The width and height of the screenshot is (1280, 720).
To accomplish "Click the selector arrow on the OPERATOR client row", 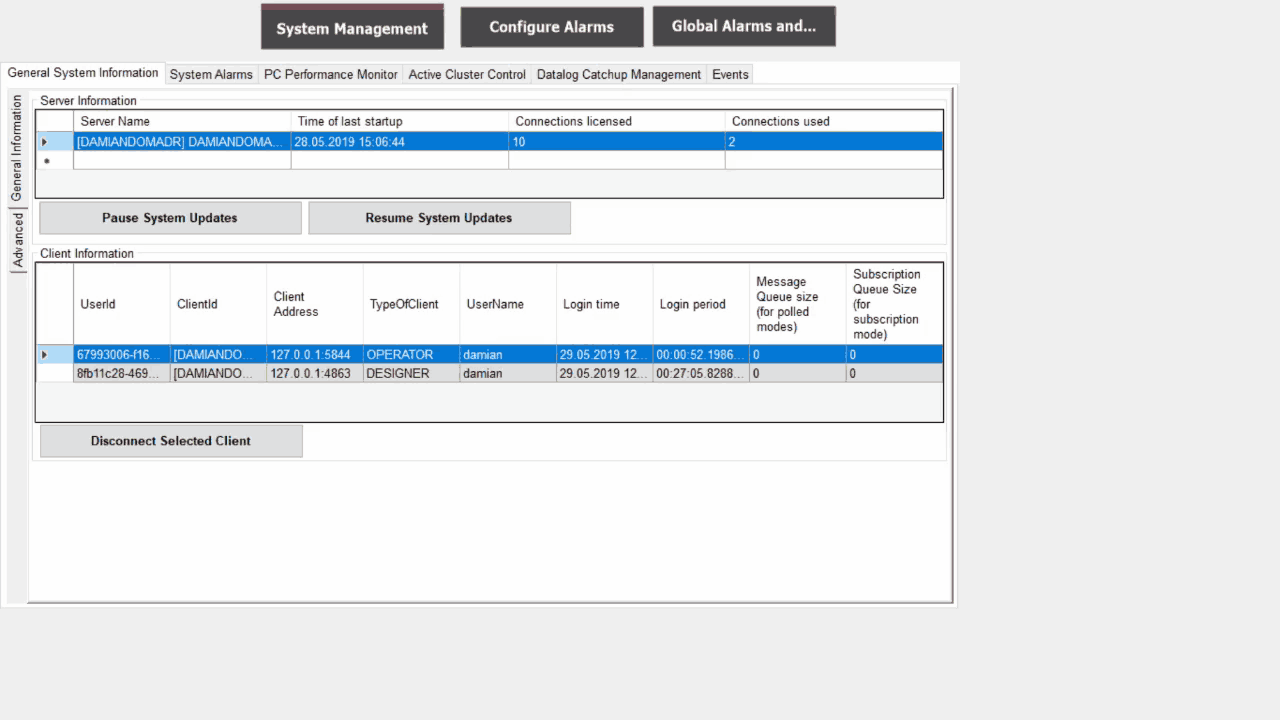I will (x=45, y=354).
